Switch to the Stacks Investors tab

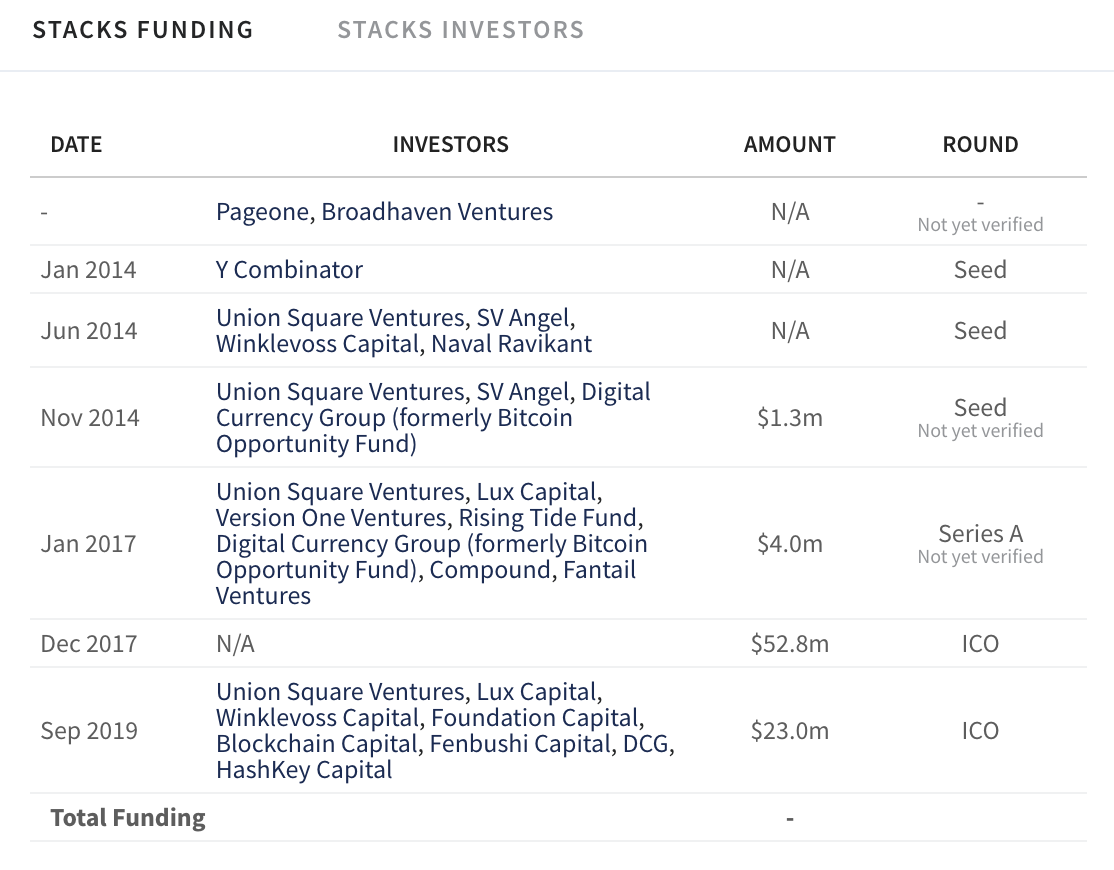coord(460,30)
